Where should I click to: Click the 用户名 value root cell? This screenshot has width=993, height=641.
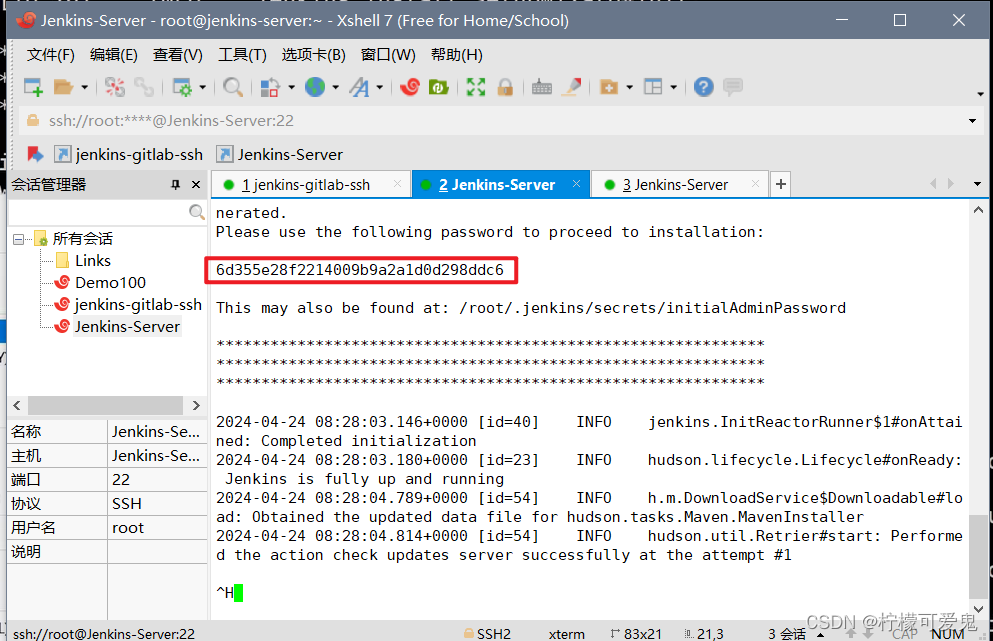(157, 528)
